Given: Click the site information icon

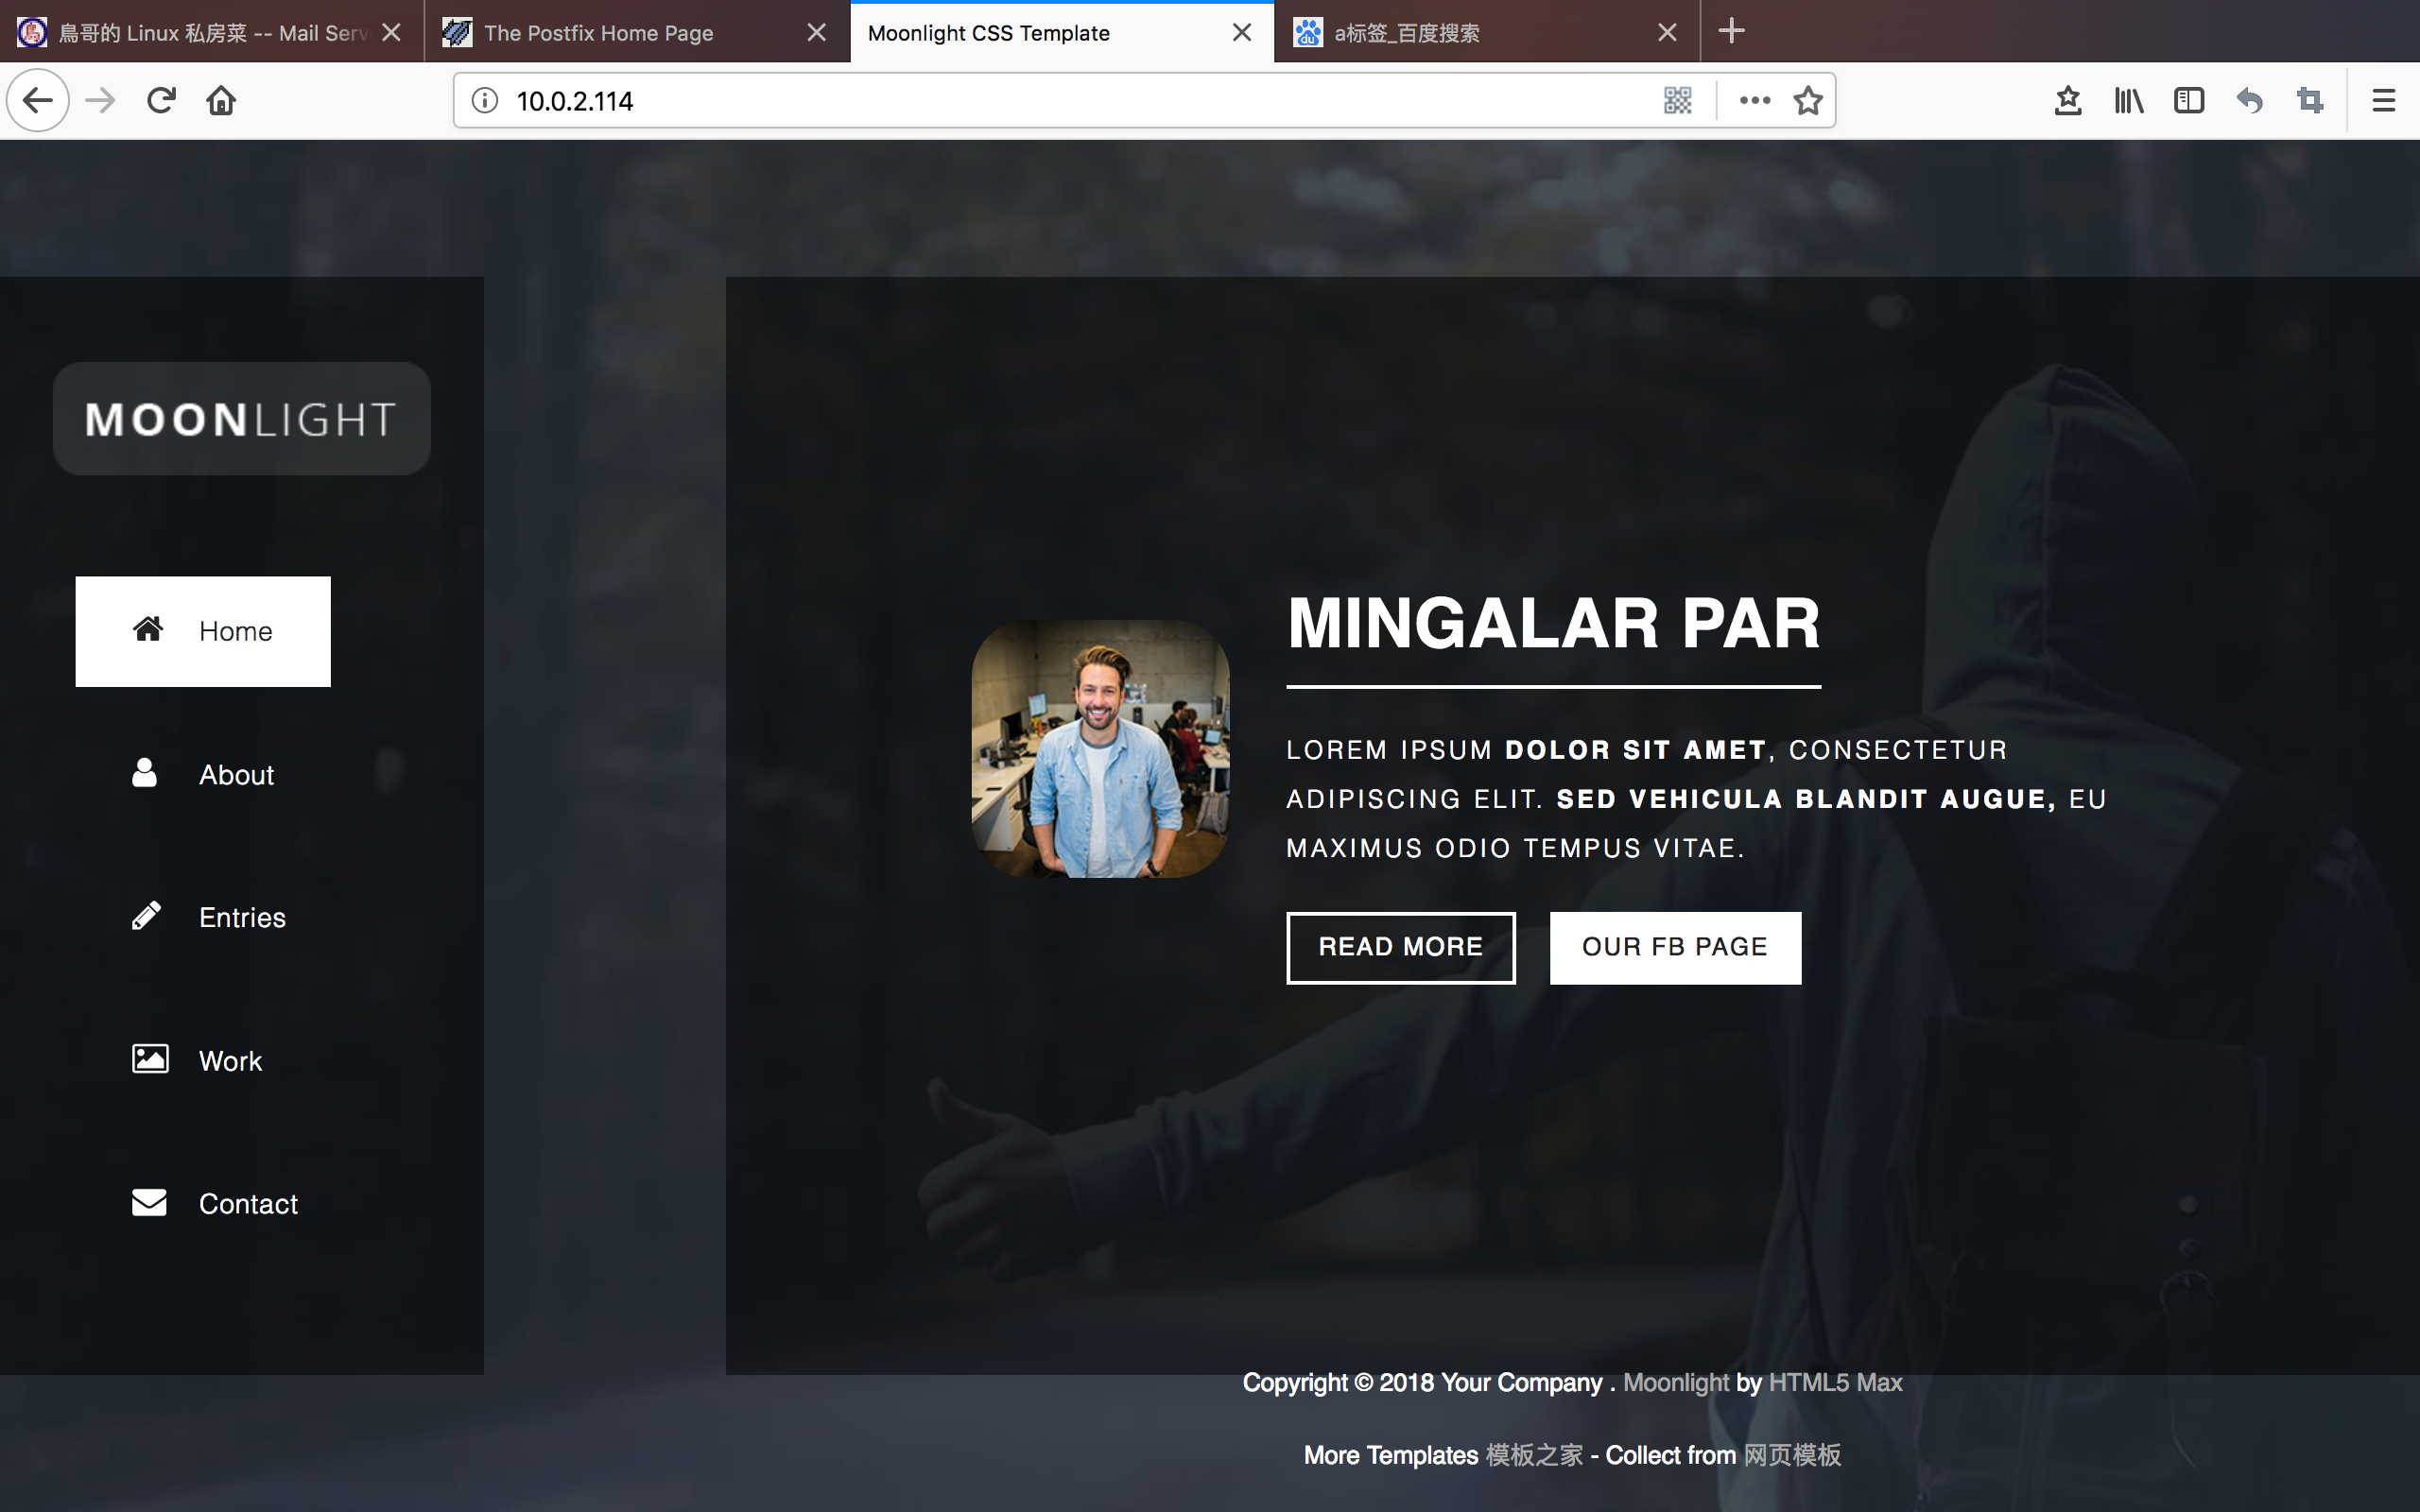Looking at the screenshot, I should [x=485, y=101].
